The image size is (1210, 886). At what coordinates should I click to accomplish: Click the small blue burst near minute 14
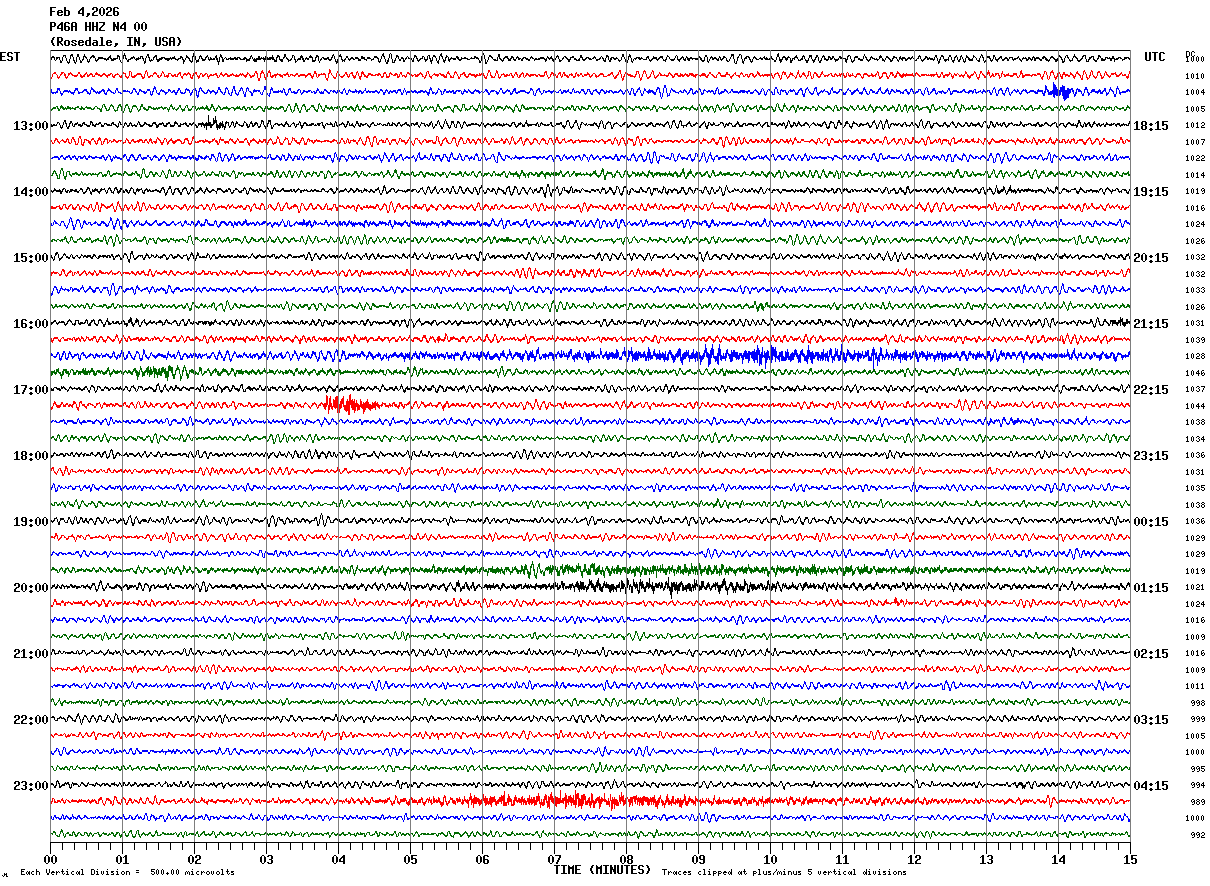point(1059,92)
